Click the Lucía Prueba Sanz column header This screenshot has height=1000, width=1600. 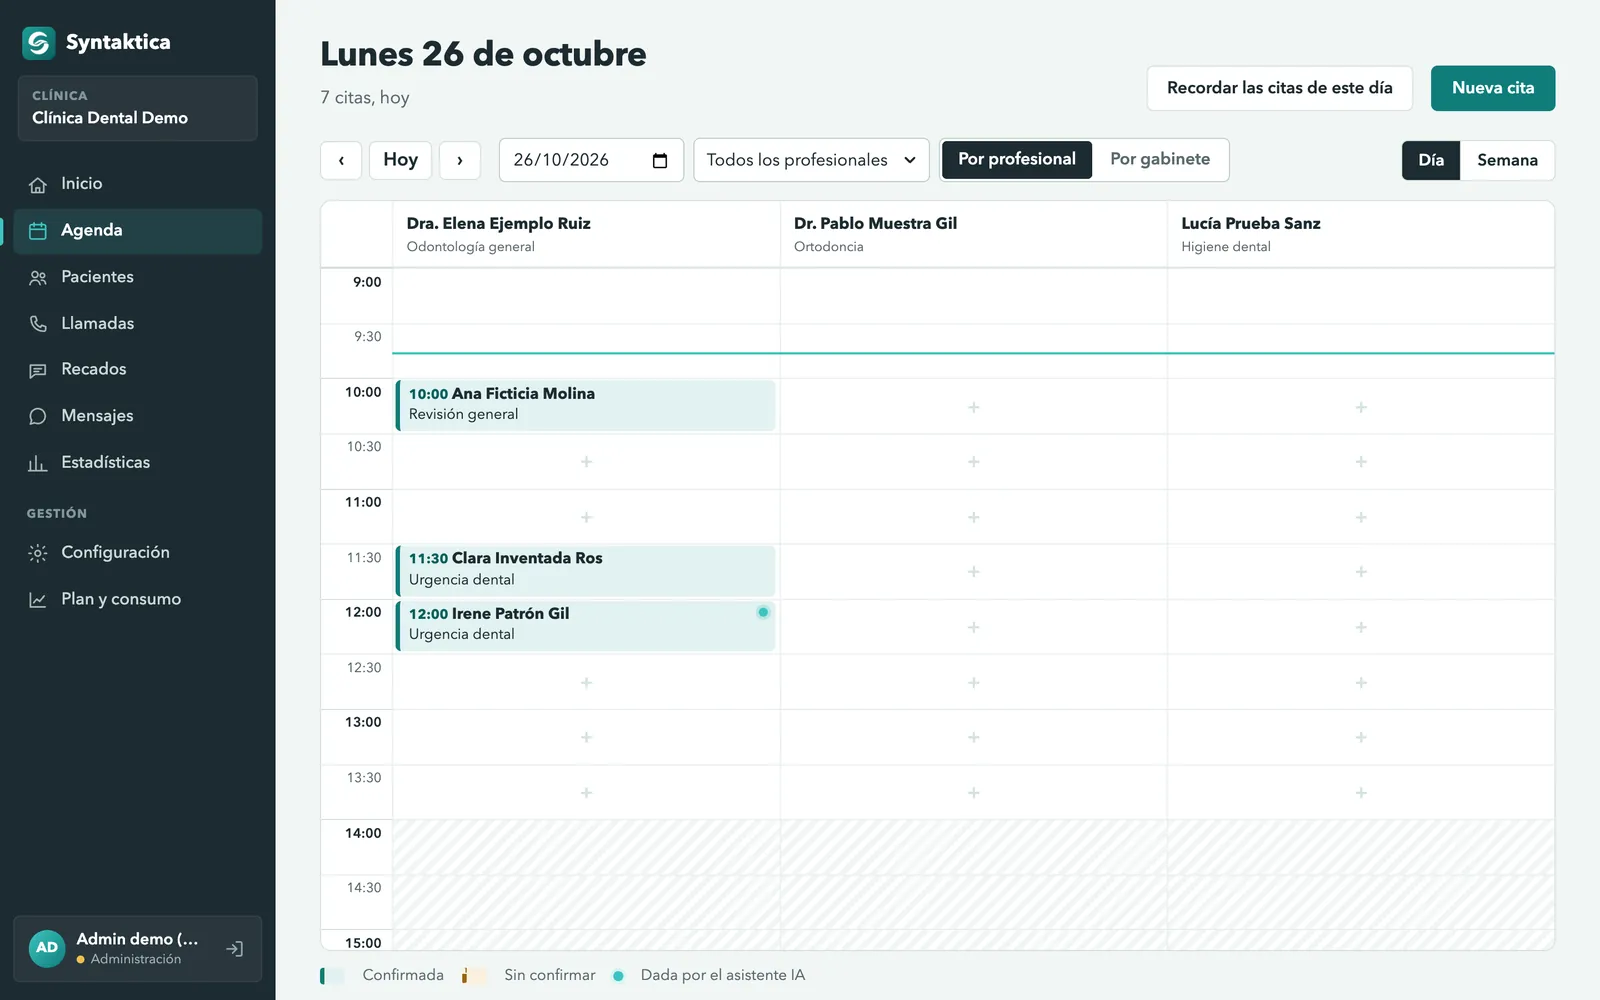(x=1361, y=235)
